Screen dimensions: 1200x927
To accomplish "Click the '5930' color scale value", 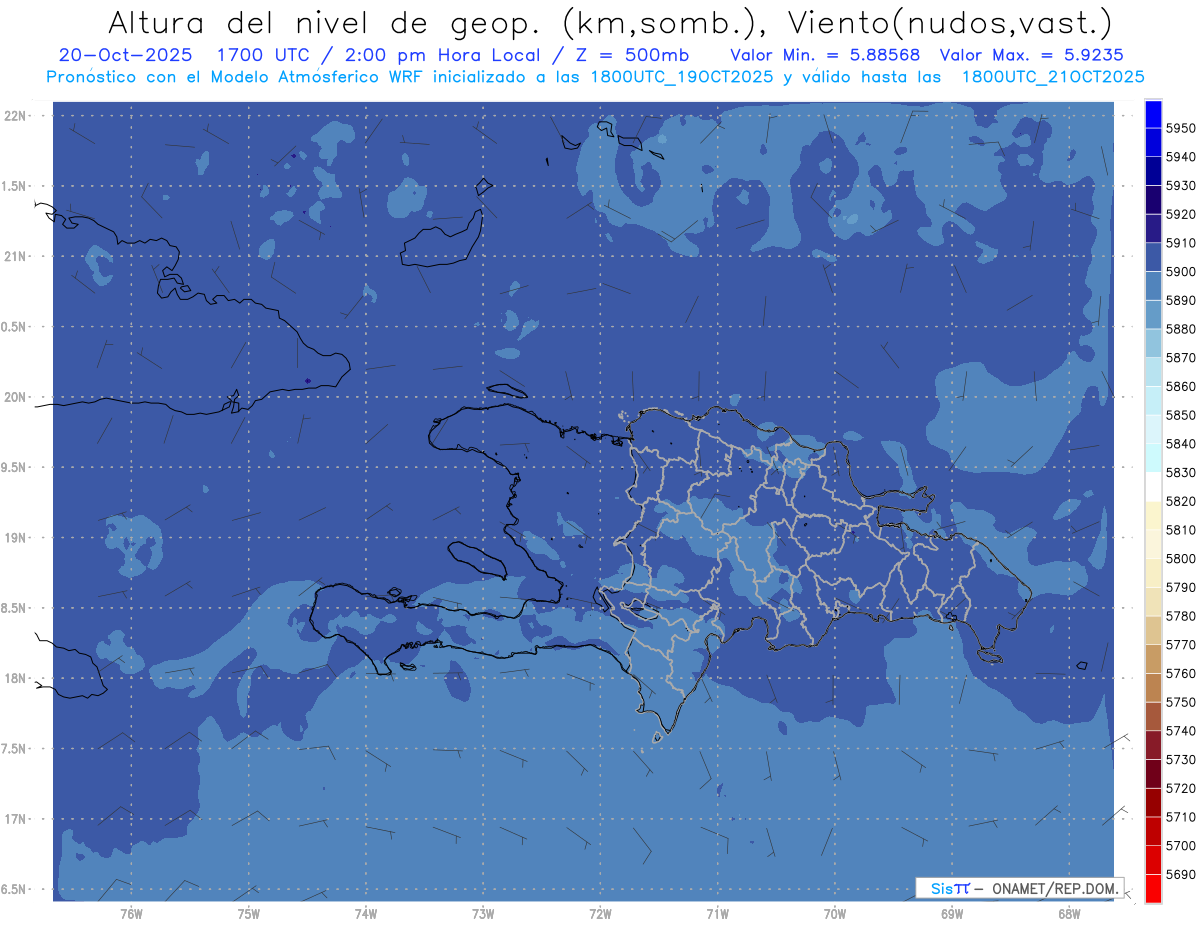I will [1181, 185].
